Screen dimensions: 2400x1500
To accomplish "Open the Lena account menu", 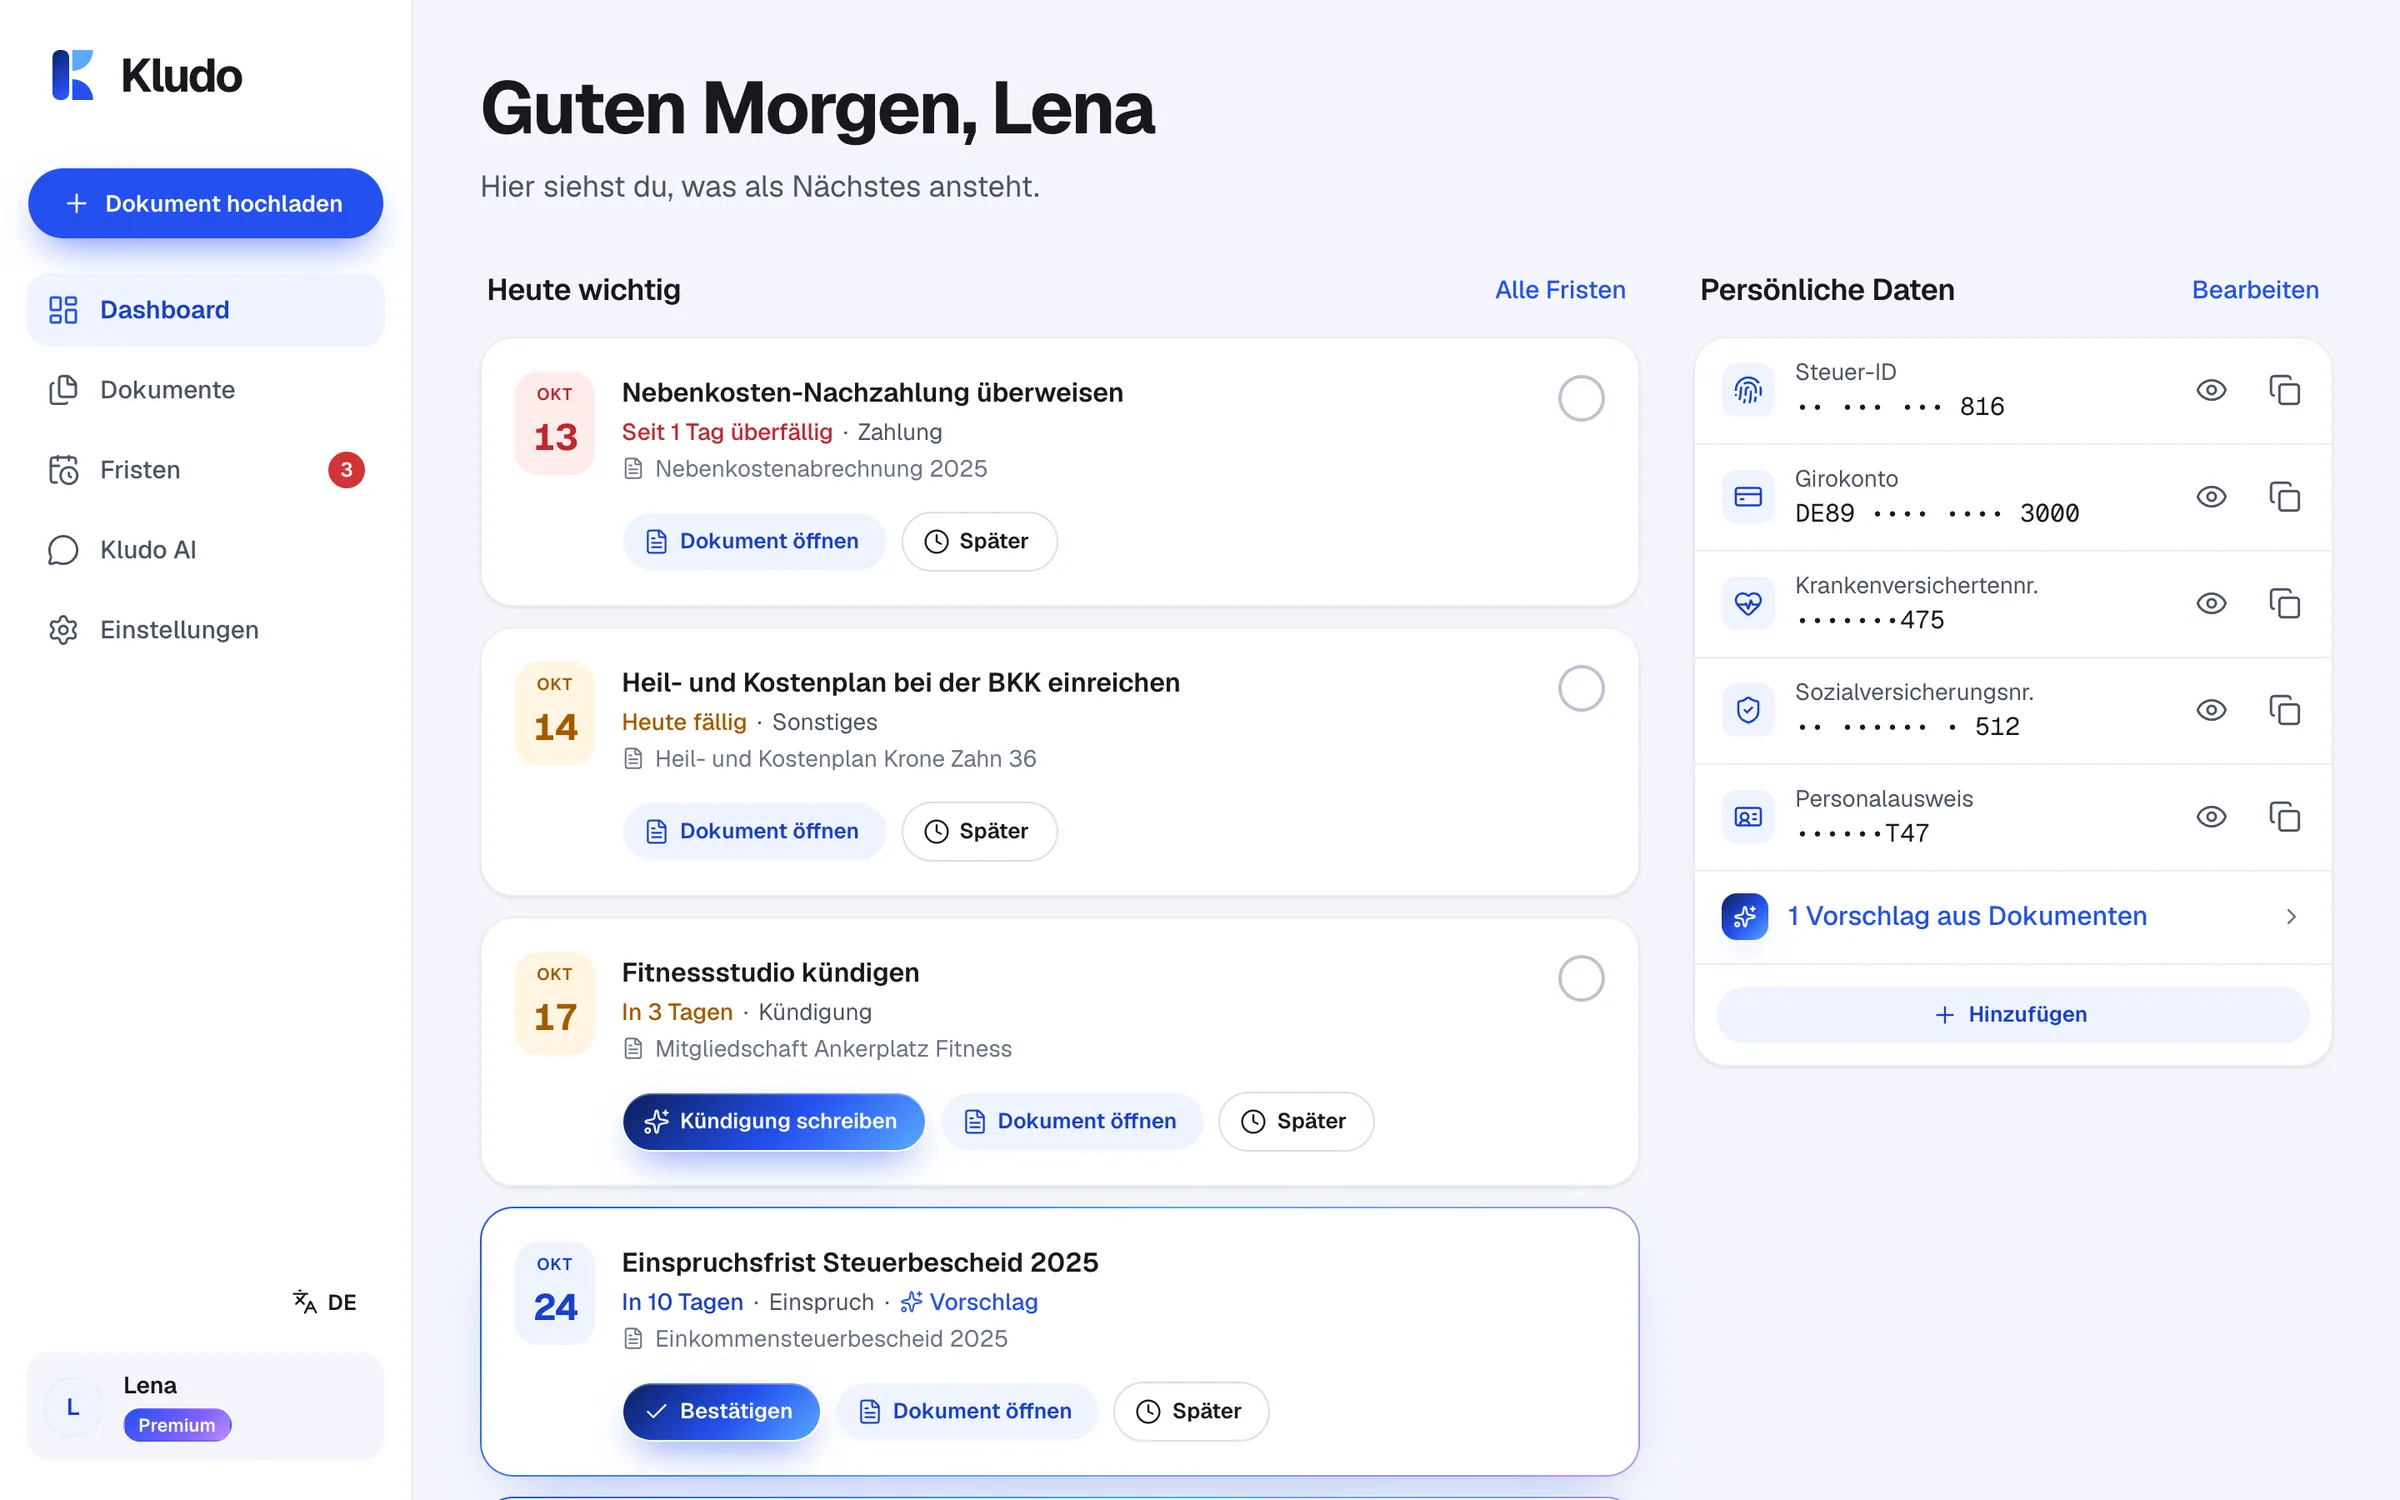I will [x=205, y=1406].
